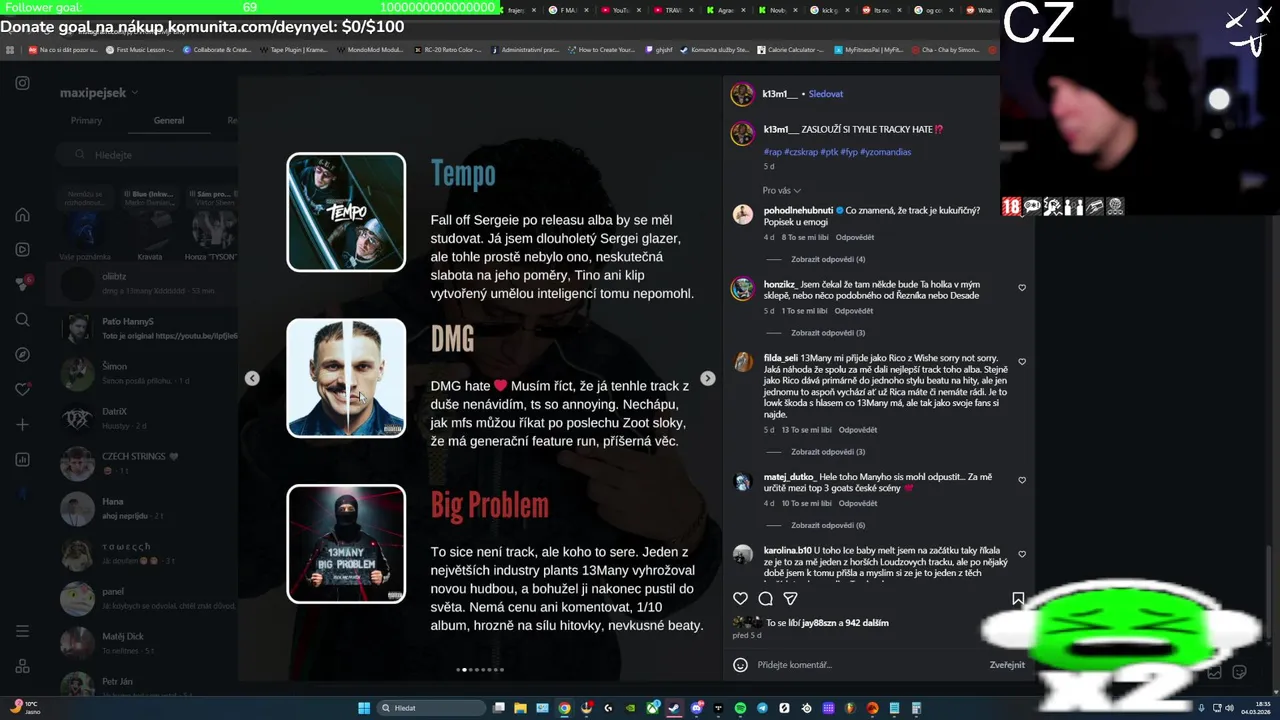Like honzikz_ comment heart
1280x720 pixels.
pos(1022,288)
